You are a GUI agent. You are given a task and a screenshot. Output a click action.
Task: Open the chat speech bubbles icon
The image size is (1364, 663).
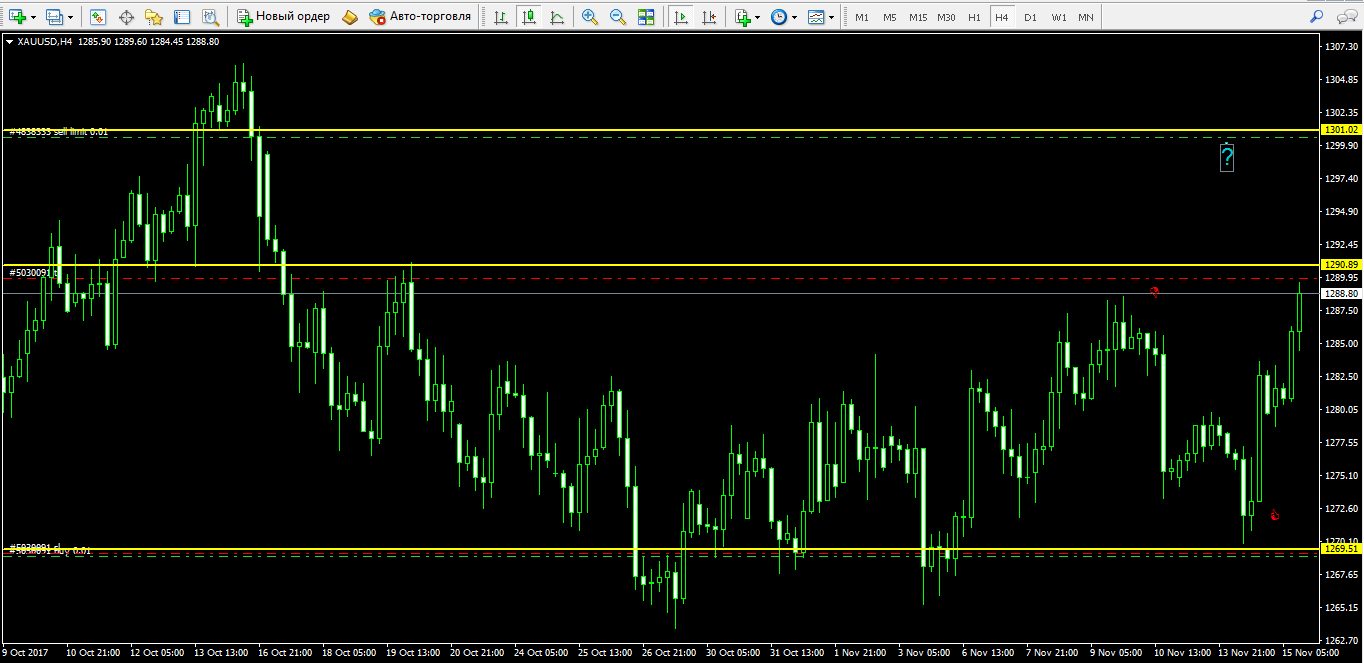pos(1344,17)
